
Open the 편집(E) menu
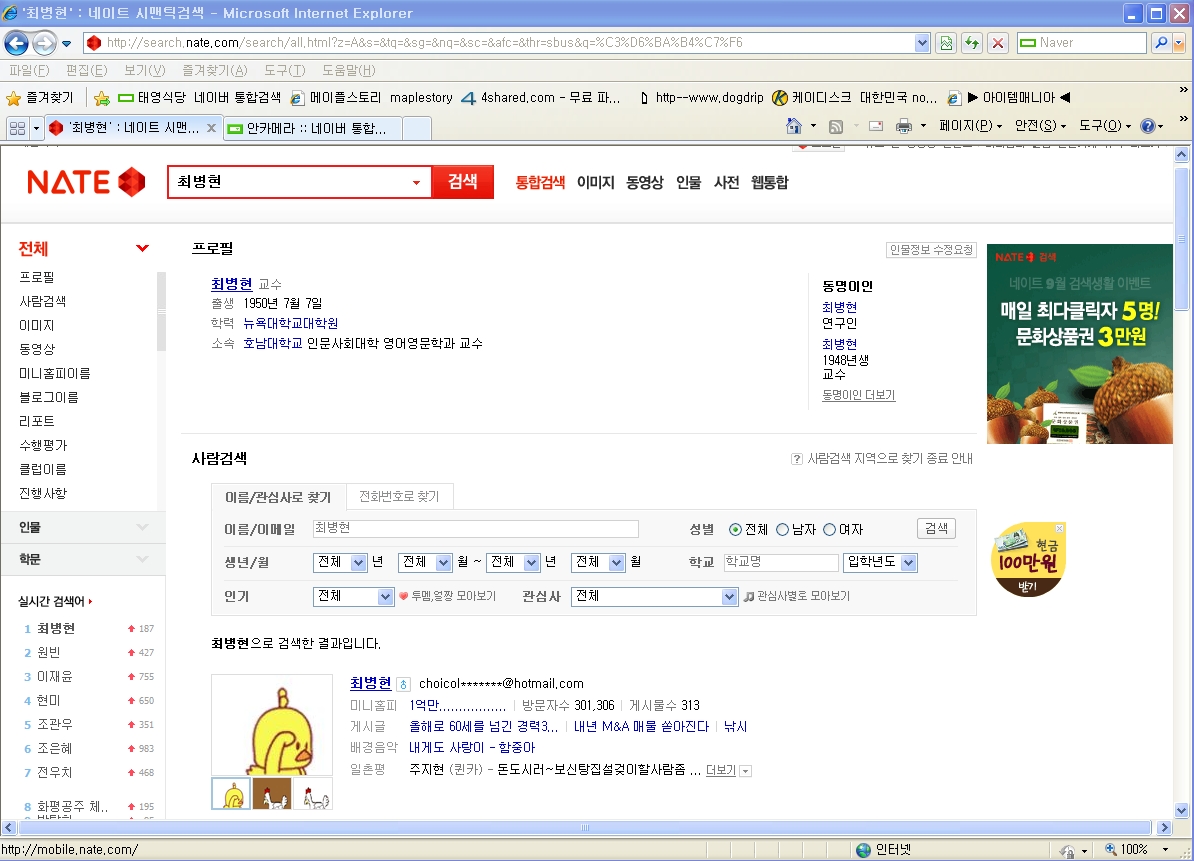(x=87, y=71)
